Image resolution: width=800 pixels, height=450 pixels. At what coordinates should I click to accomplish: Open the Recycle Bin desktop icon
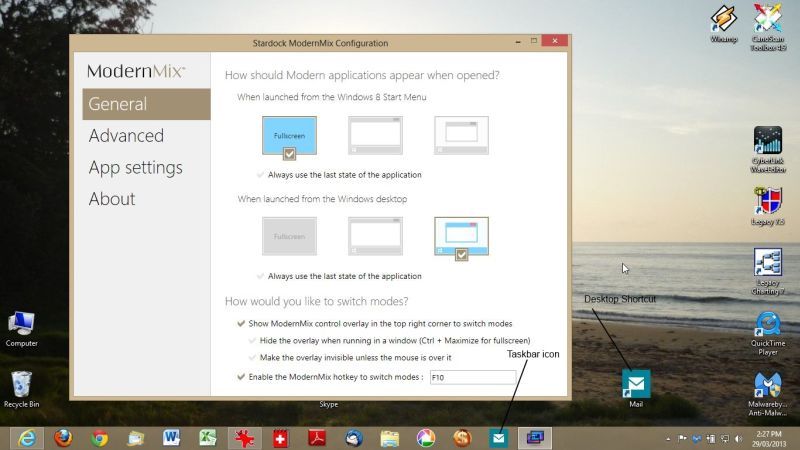click(x=21, y=389)
